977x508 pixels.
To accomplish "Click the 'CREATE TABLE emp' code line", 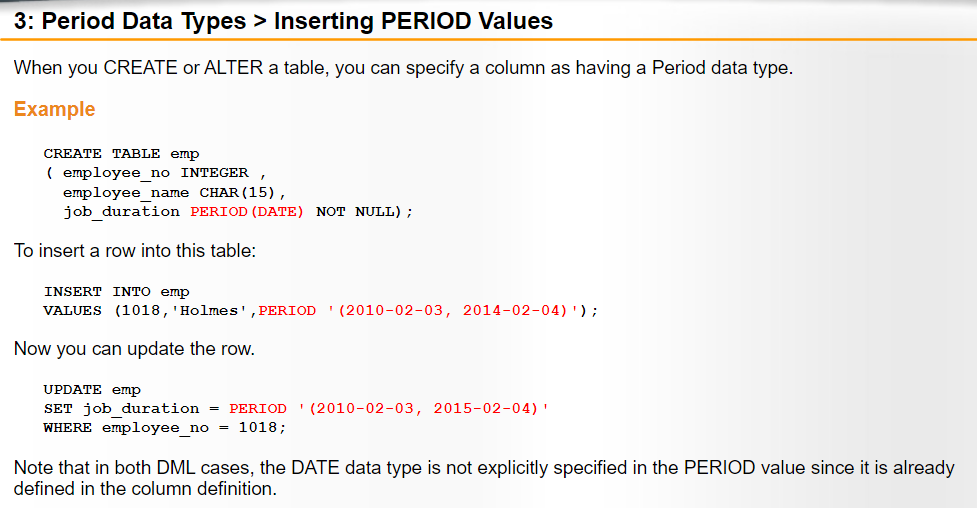I will [122, 154].
